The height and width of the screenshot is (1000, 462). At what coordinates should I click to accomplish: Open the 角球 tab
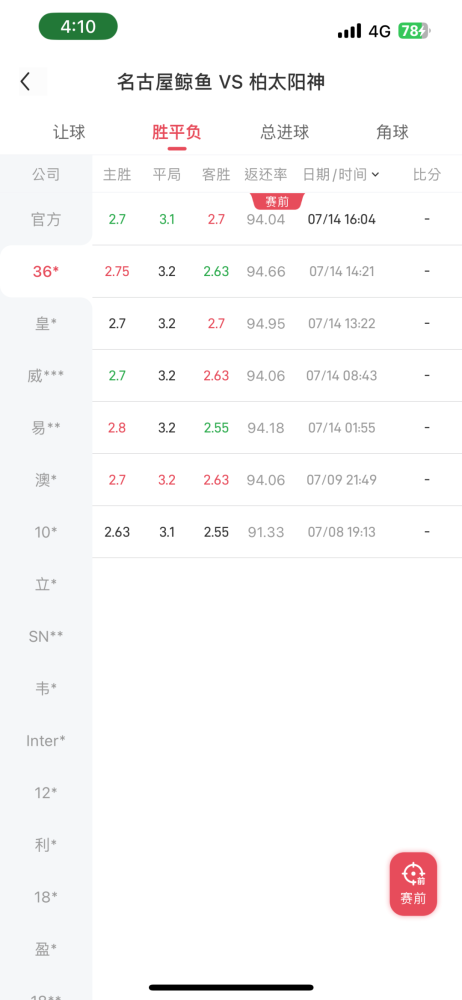tap(392, 132)
